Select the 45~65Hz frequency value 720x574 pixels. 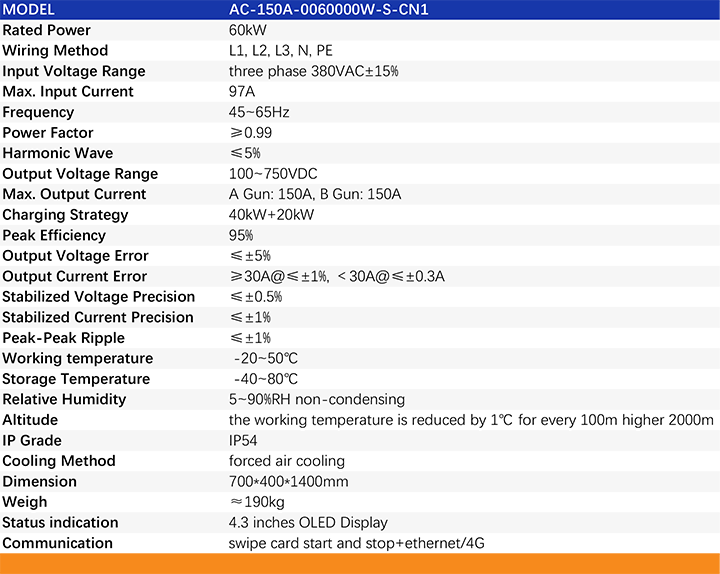pos(259,112)
